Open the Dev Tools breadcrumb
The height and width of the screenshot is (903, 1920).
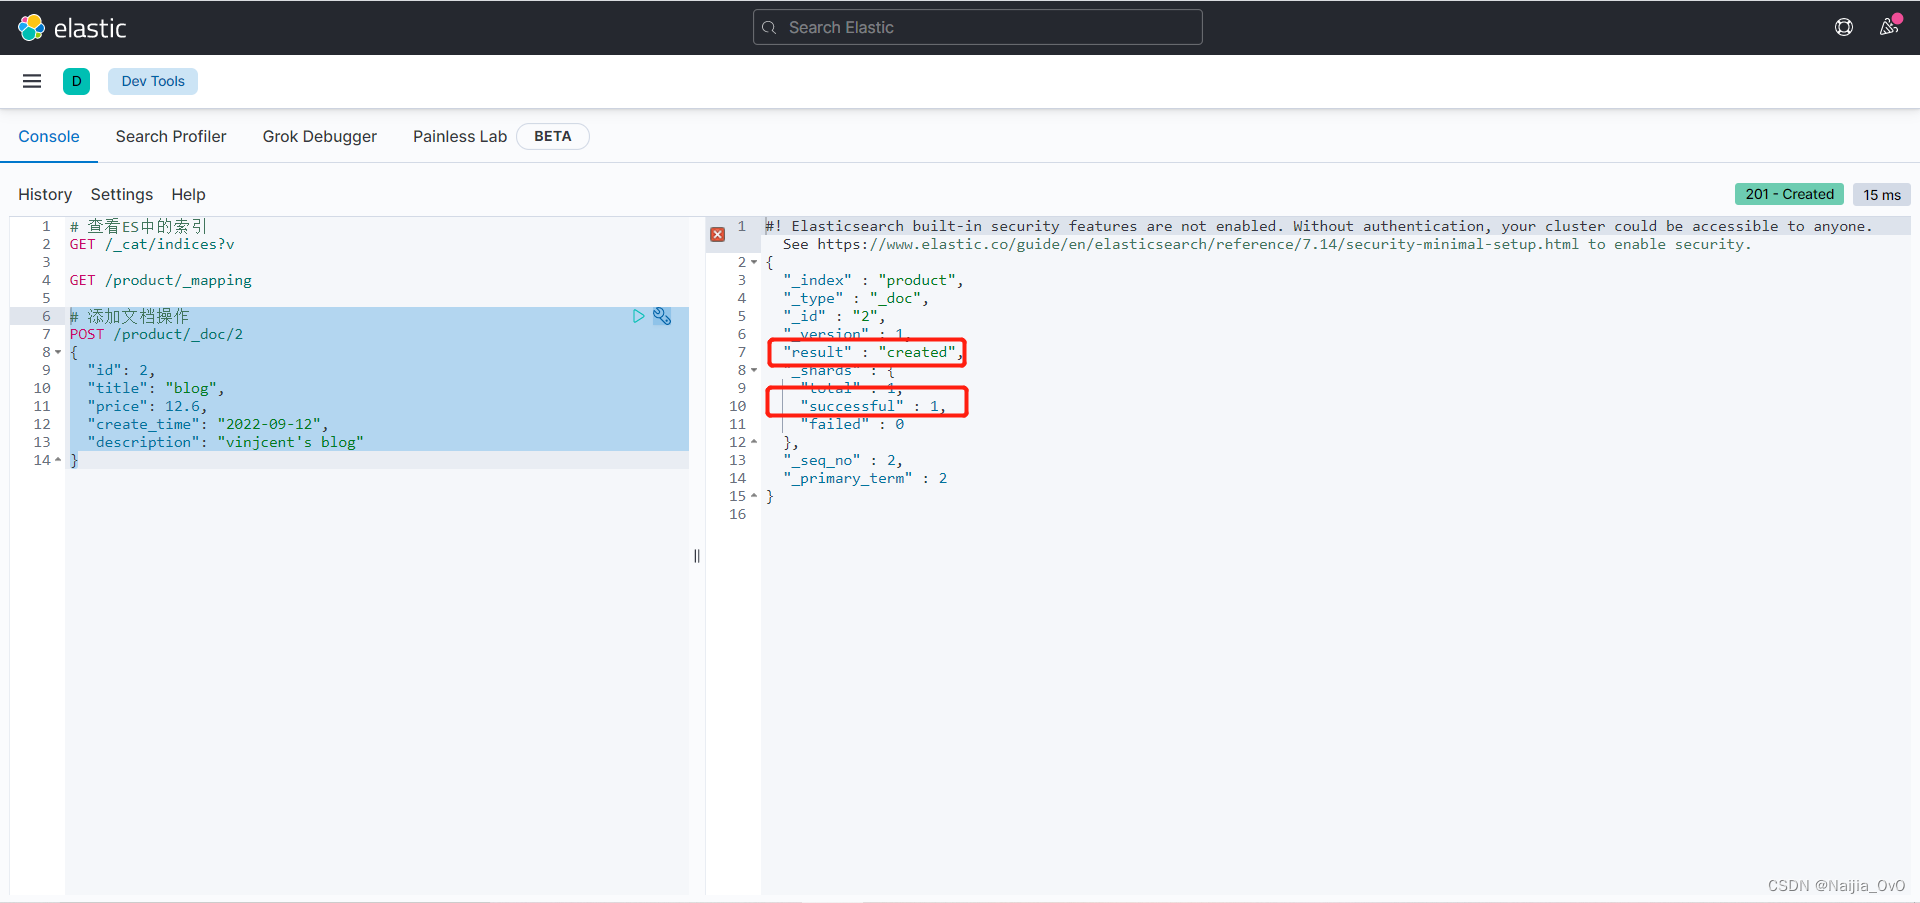153,81
